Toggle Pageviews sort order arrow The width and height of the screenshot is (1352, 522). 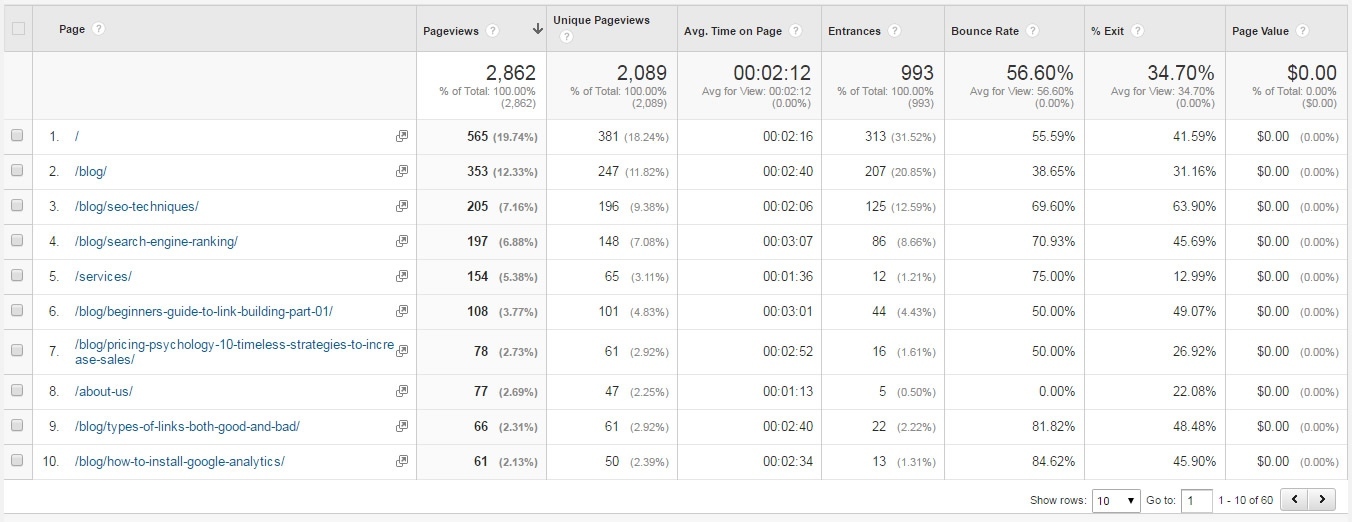(538, 30)
